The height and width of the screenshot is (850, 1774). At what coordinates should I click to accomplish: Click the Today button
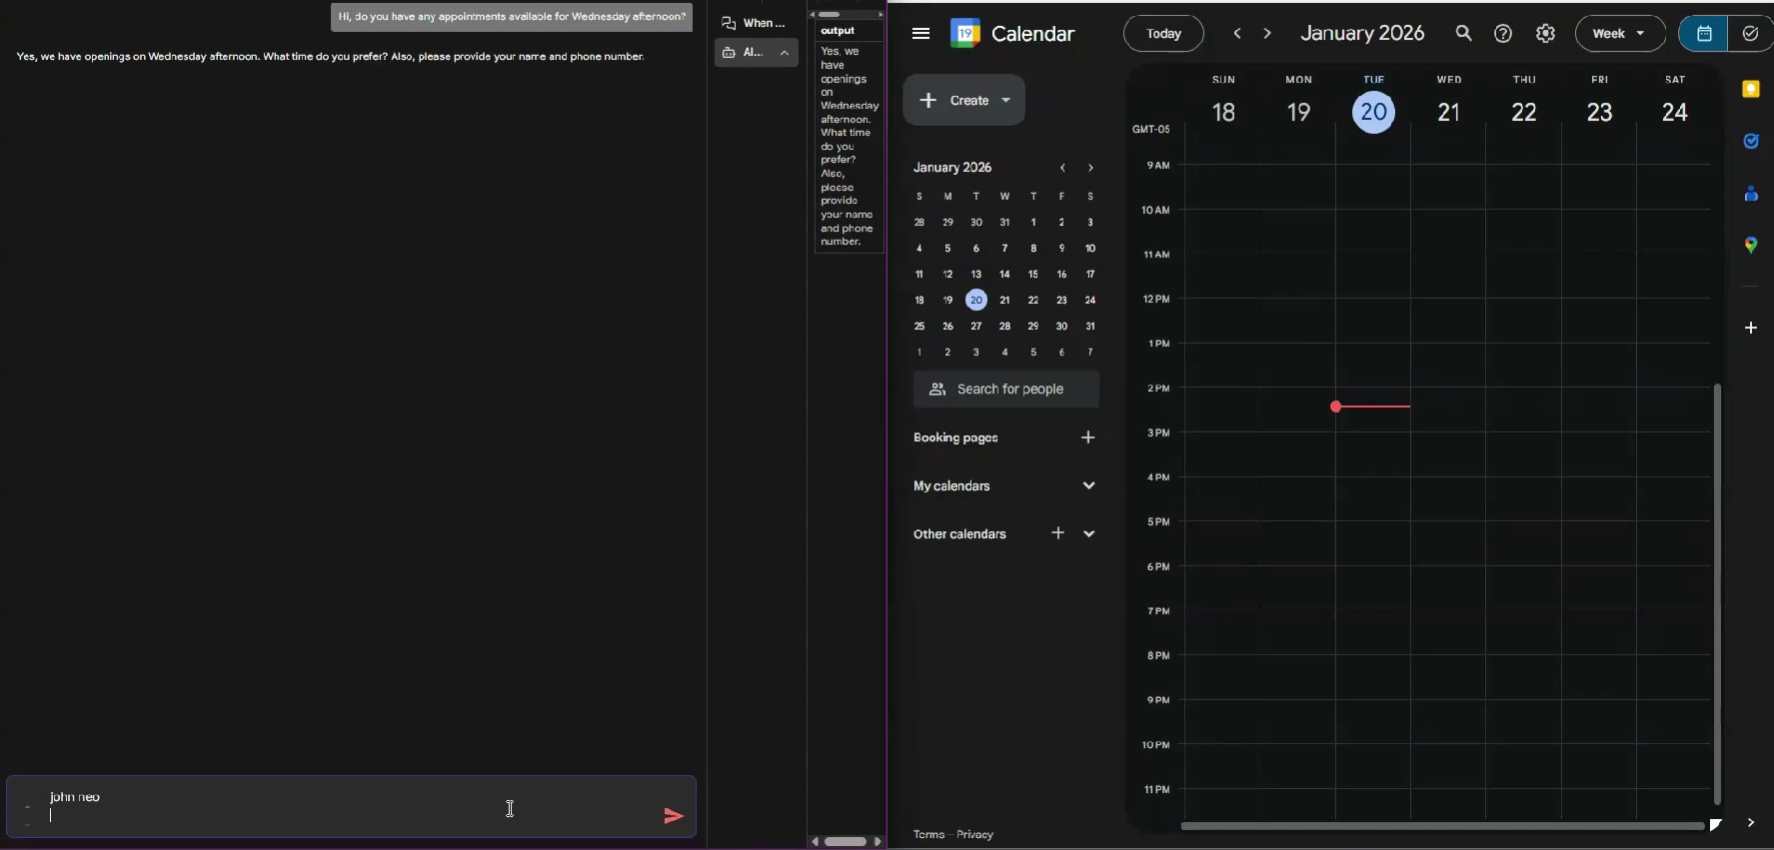coord(1163,33)
